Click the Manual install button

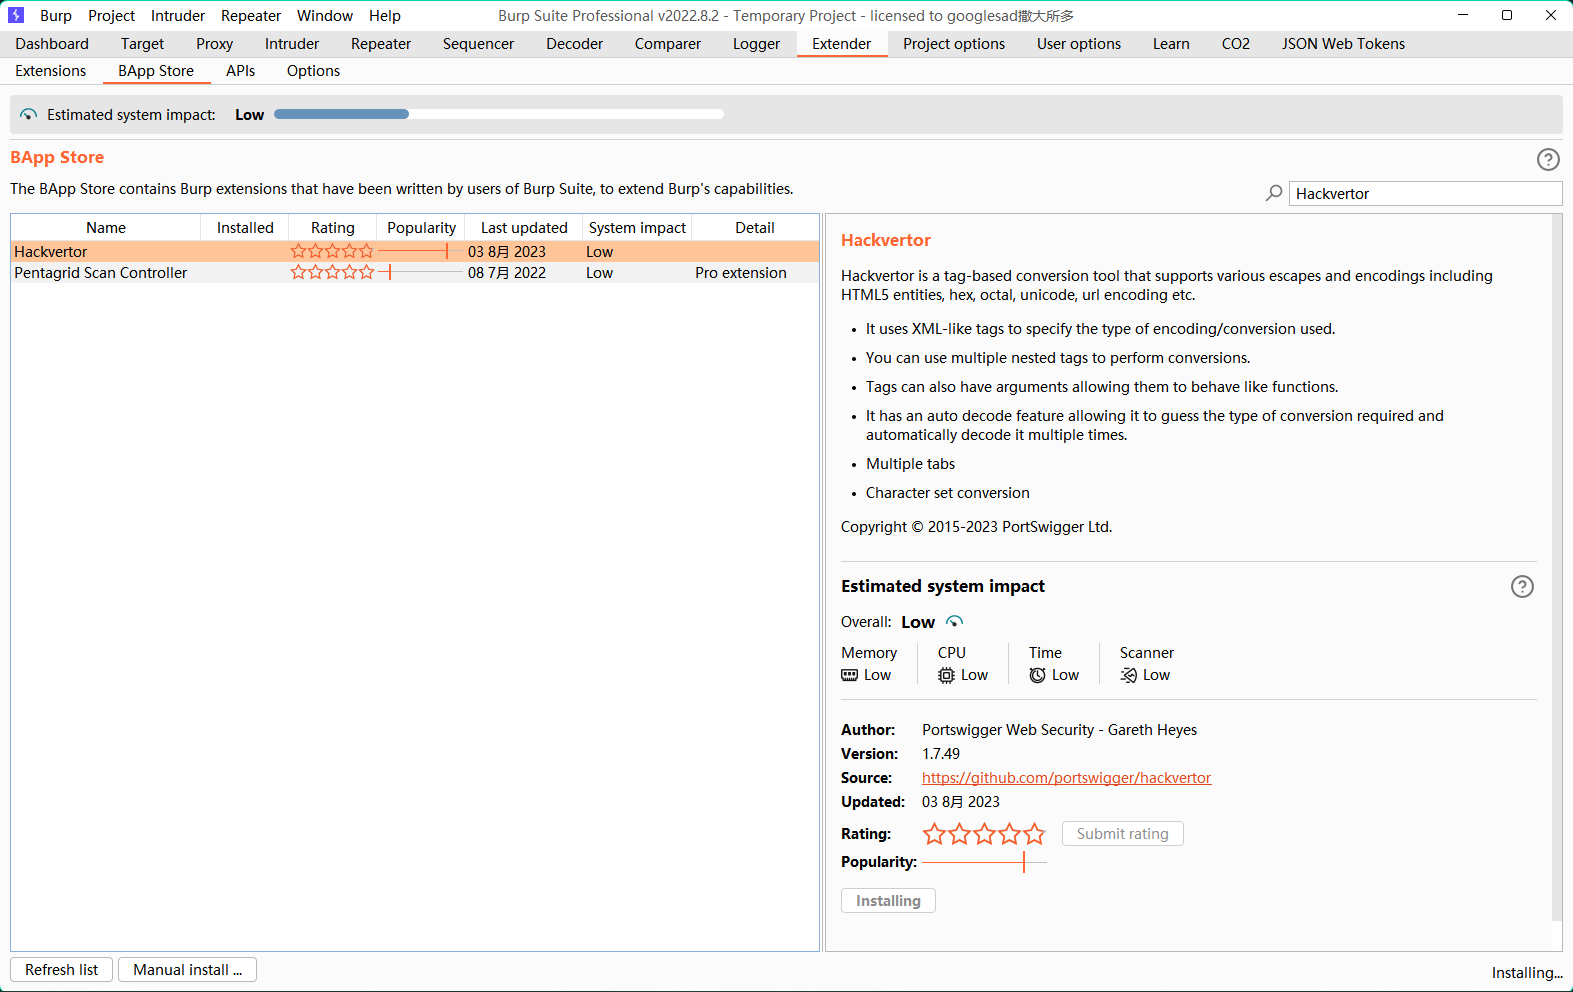click(x=187, y=970)
